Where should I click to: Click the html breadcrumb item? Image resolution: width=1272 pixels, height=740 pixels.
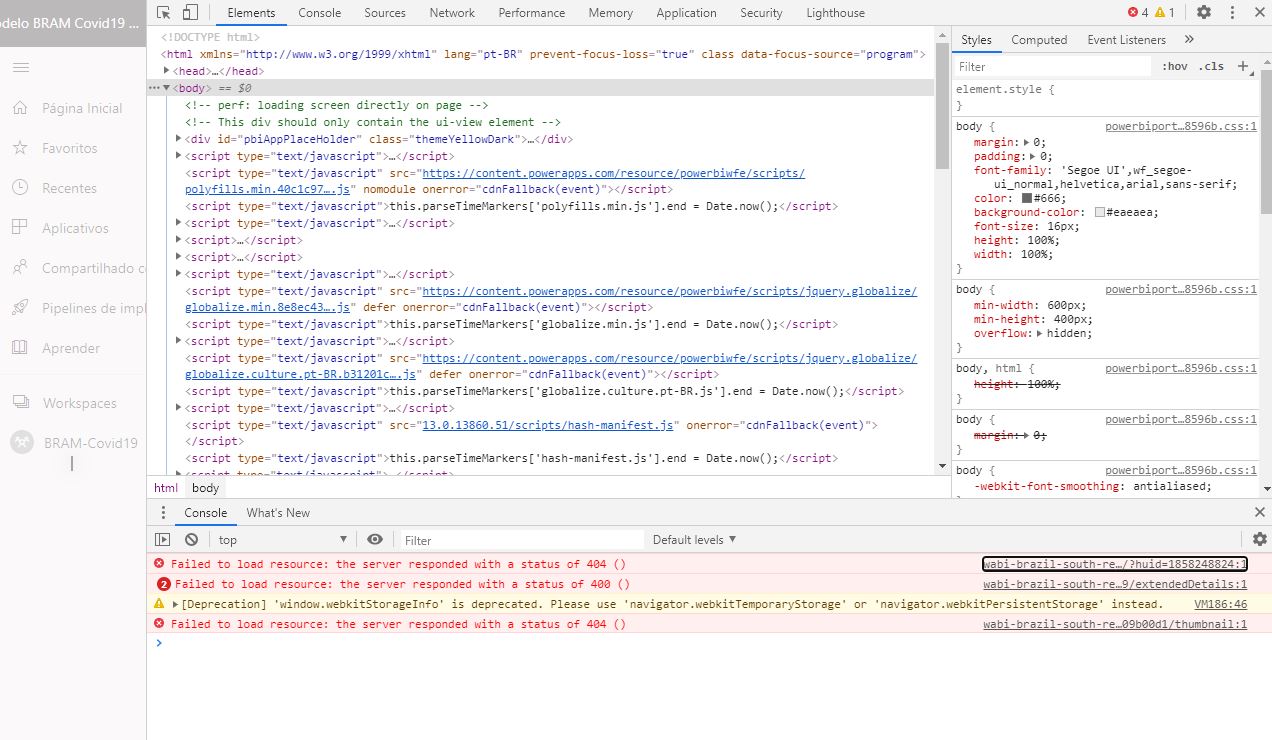click(166, 488)
